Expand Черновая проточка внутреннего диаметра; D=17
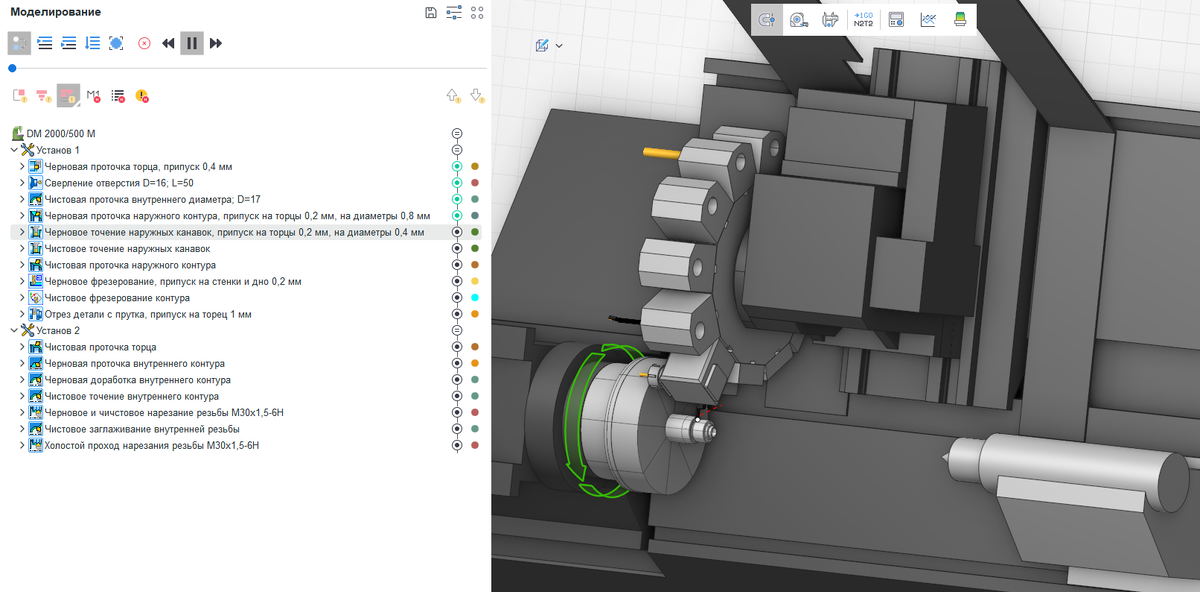This screenshot has height=592, width=1200. point(22,199)
